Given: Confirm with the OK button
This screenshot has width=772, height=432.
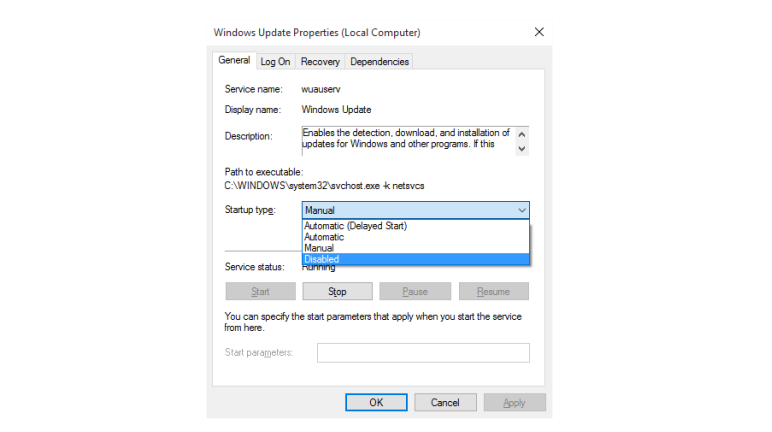Looking at the screenshot, I should point(376,402).
